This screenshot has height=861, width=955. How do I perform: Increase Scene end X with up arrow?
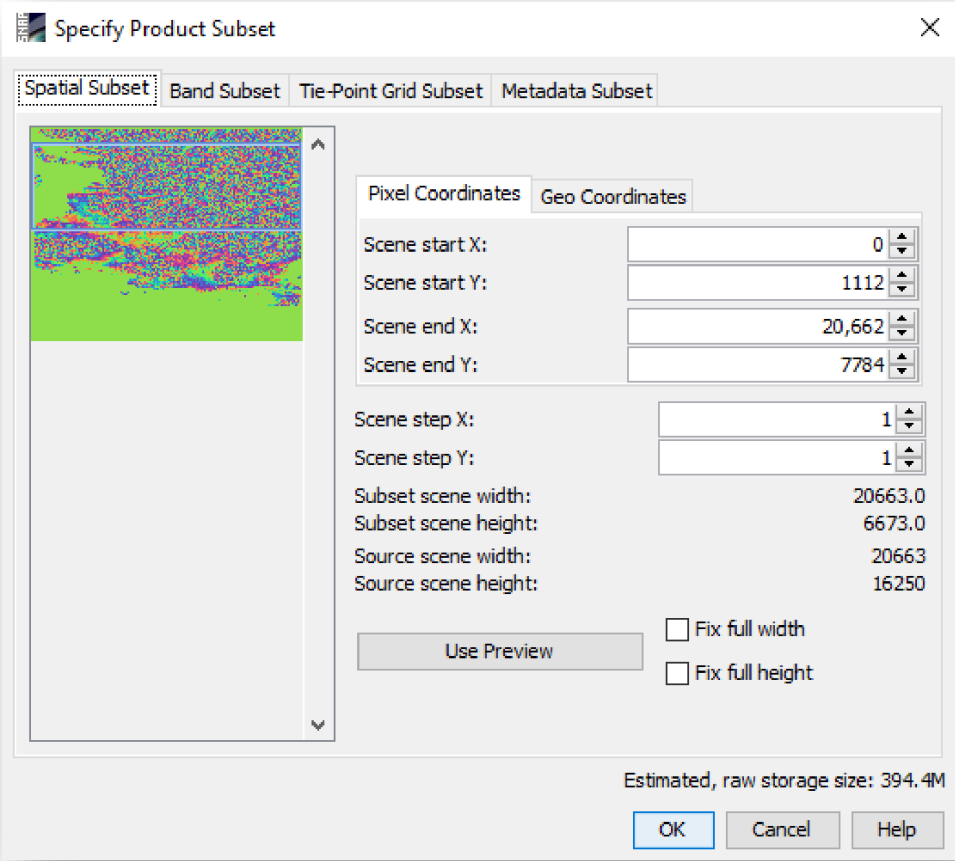point(902,319)
